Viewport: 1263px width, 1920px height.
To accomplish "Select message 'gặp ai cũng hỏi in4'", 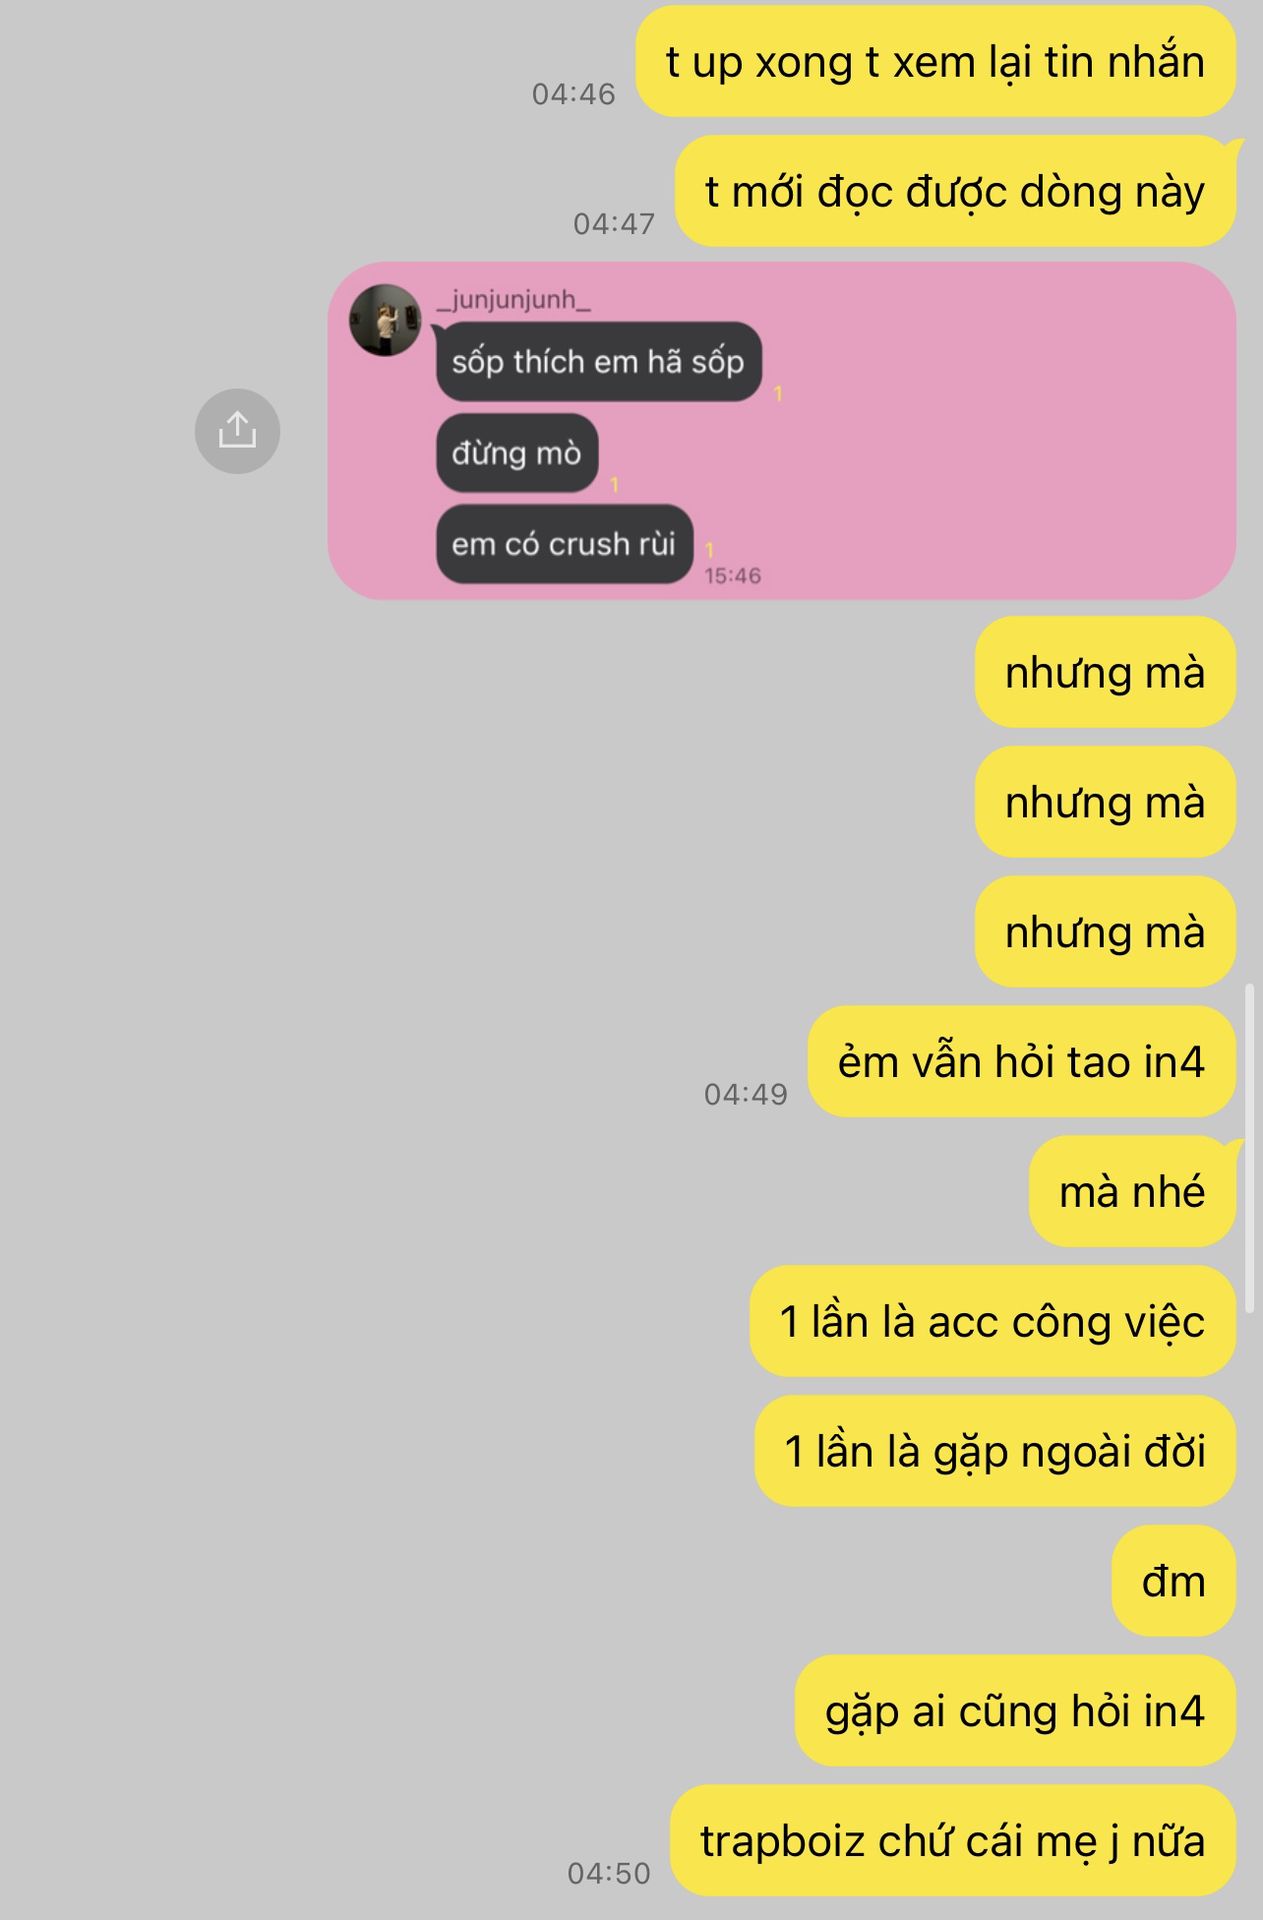I will [1016, 1711].
